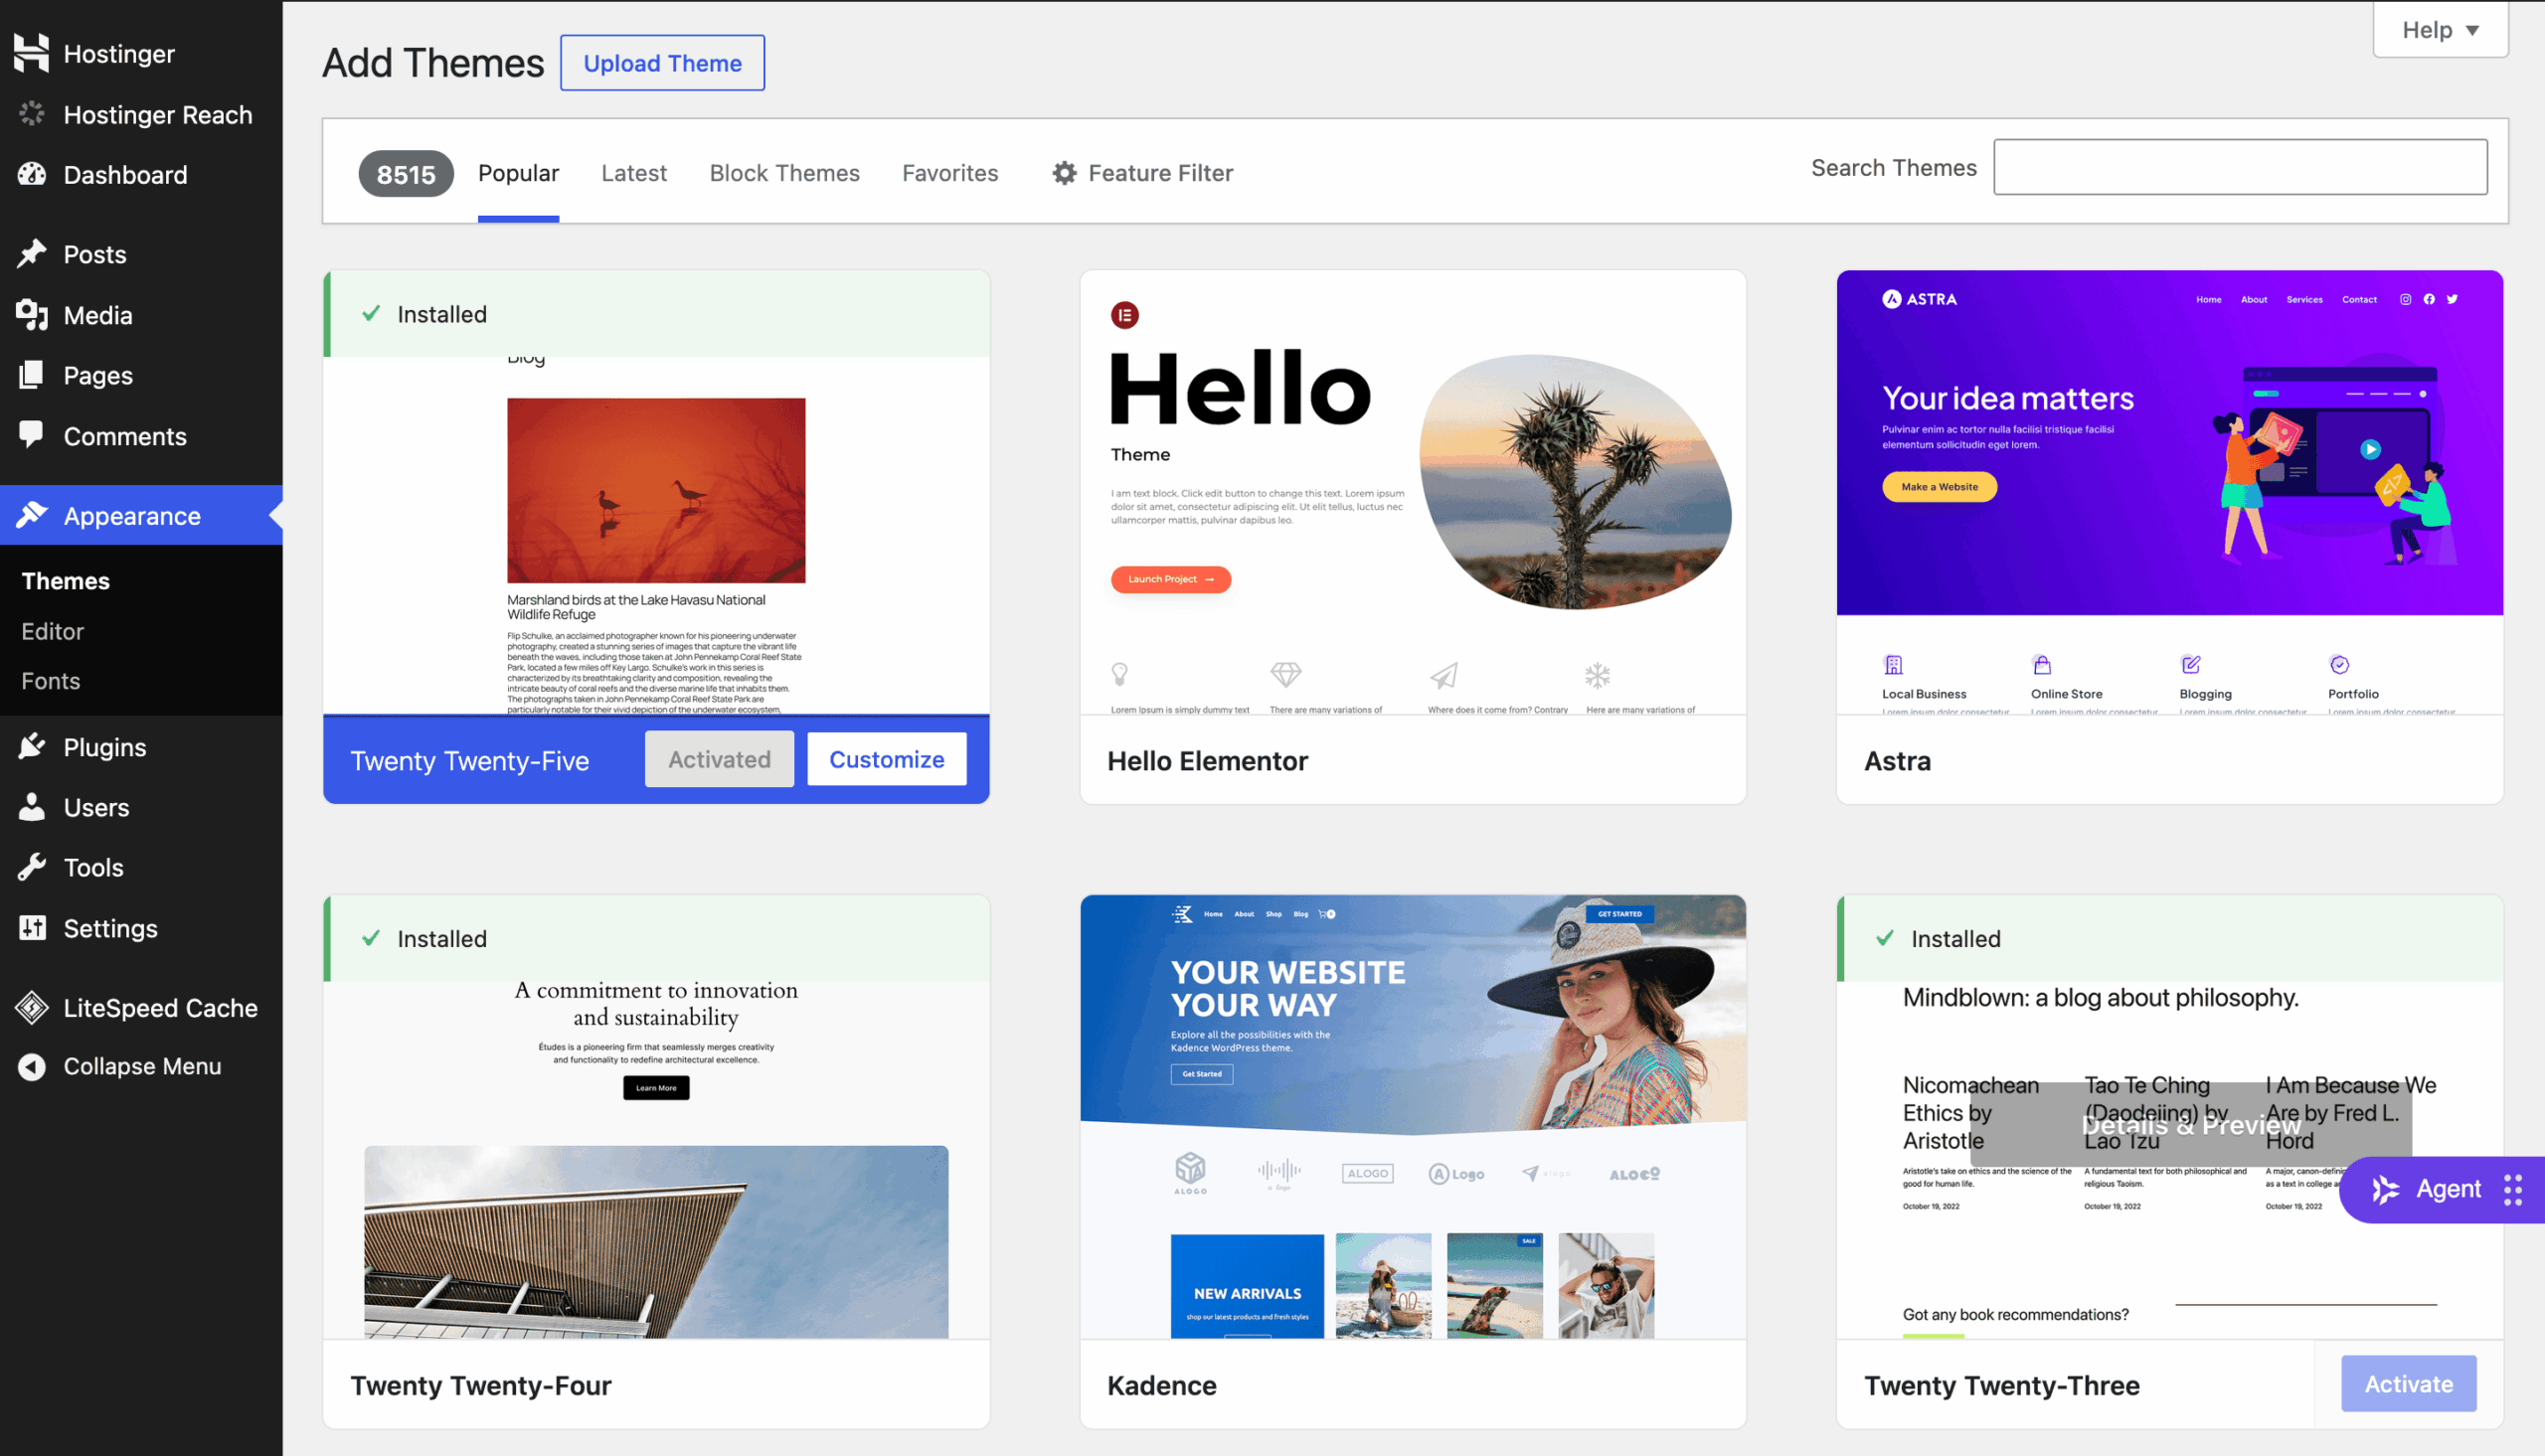Open Tools wrench icon
The width and height of the screenshot is (2545, 1456).
[31, 866]
